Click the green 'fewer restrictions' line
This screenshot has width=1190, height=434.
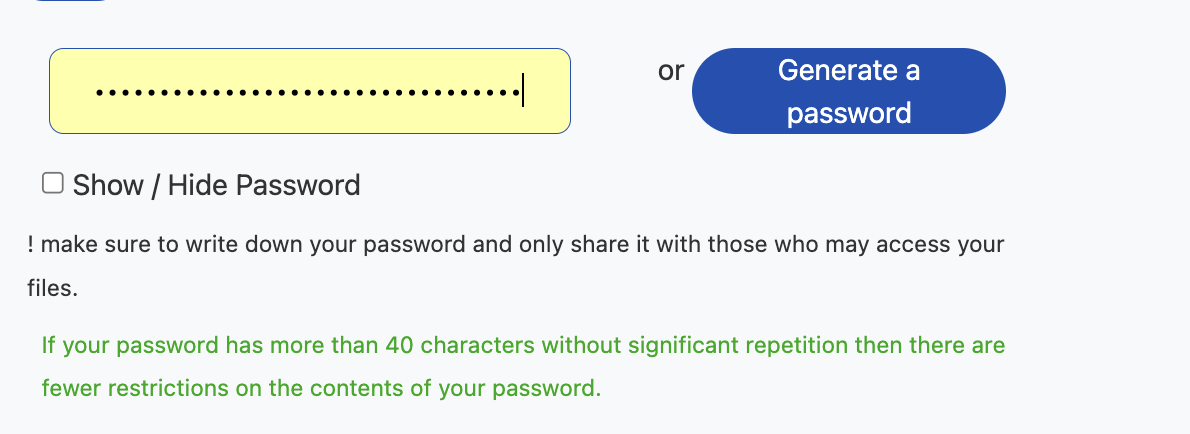point(320,388)
